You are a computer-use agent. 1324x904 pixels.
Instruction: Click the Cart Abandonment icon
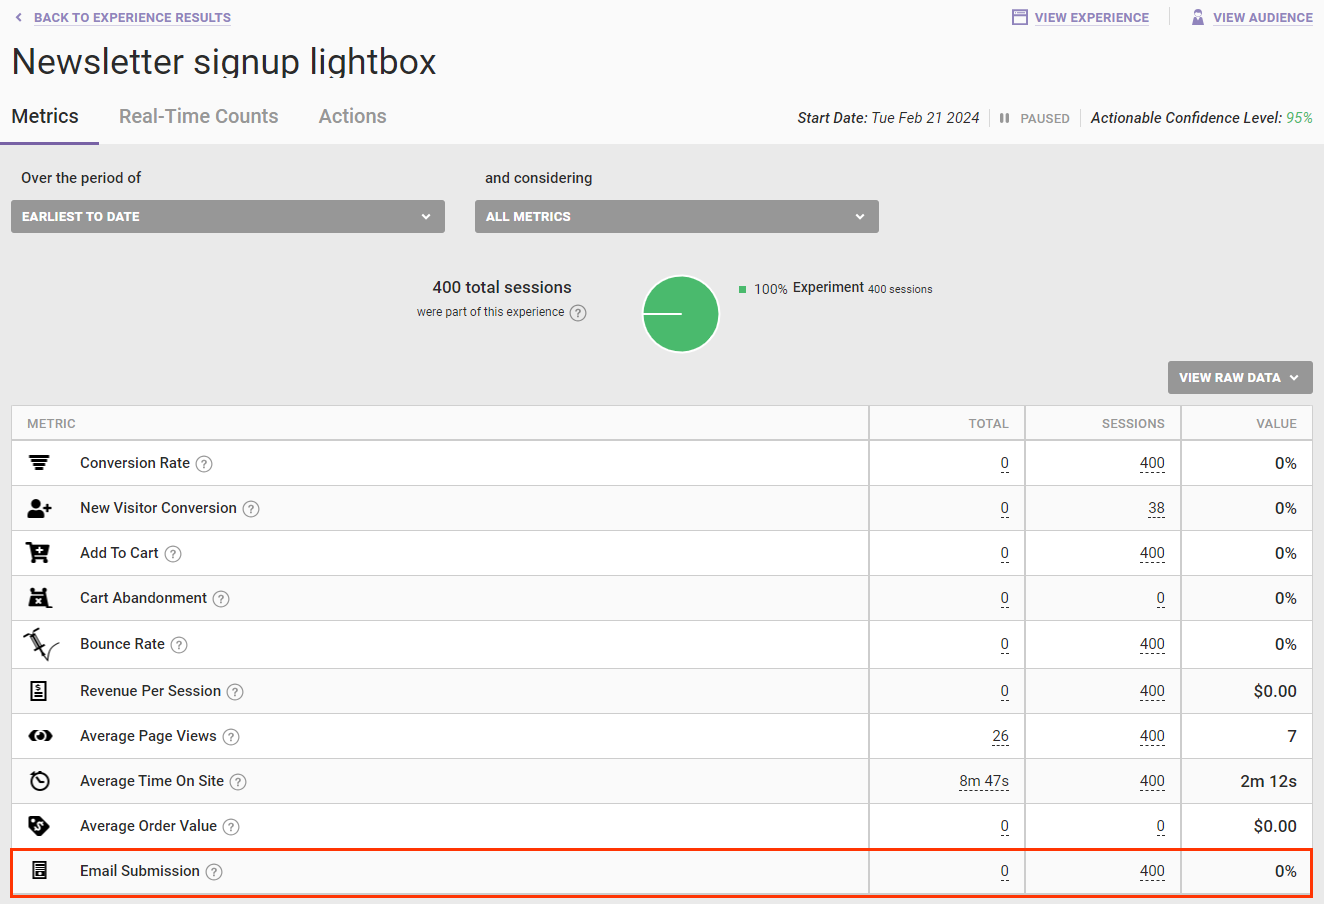(x=39, y=598)
